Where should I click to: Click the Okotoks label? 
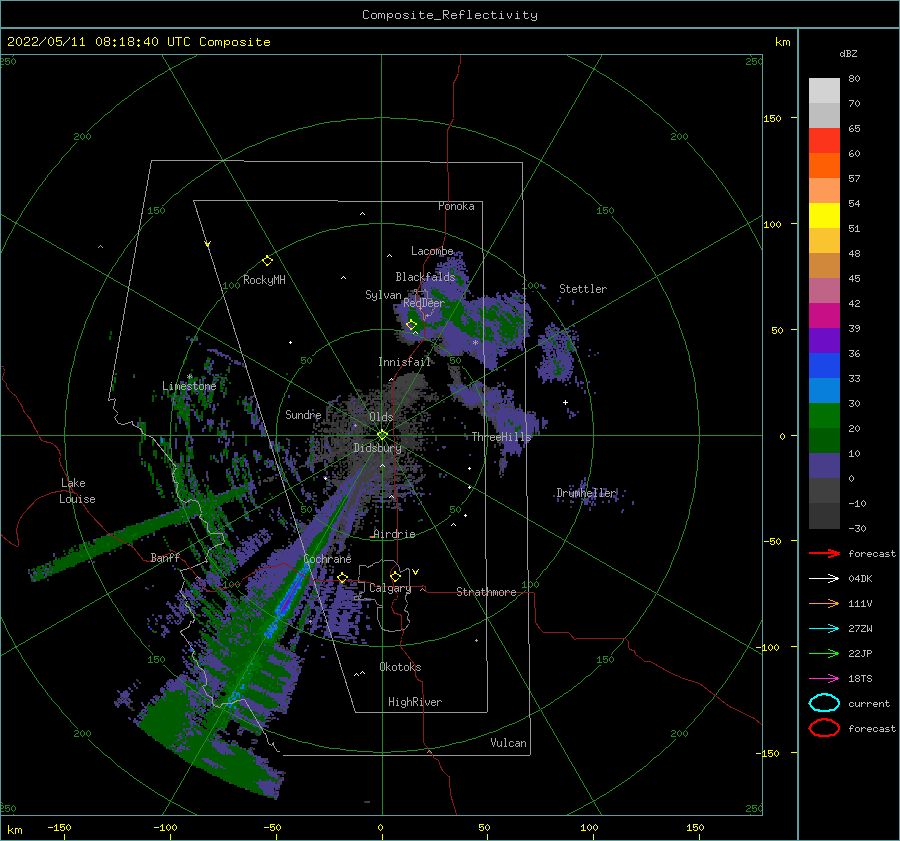click(401, 667)
